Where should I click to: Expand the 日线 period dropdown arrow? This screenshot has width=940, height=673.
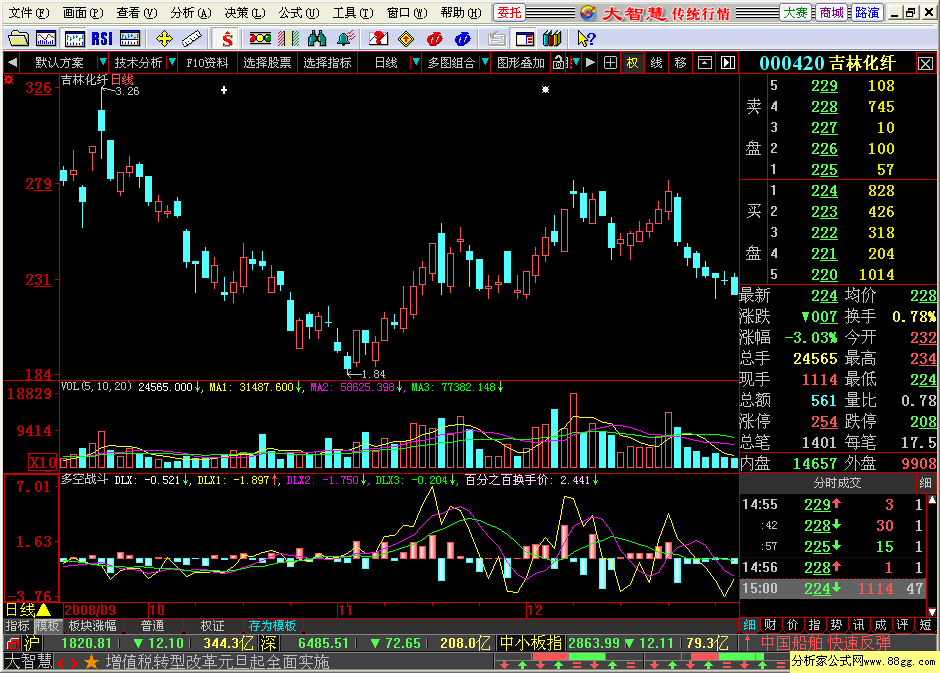tap(415, 62)
